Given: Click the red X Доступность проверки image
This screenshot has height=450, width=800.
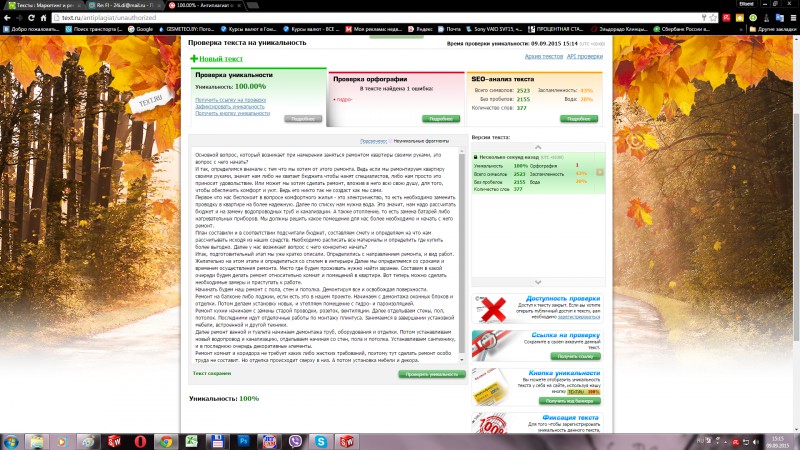Looking at the screenshot, I should pos(492,309).
